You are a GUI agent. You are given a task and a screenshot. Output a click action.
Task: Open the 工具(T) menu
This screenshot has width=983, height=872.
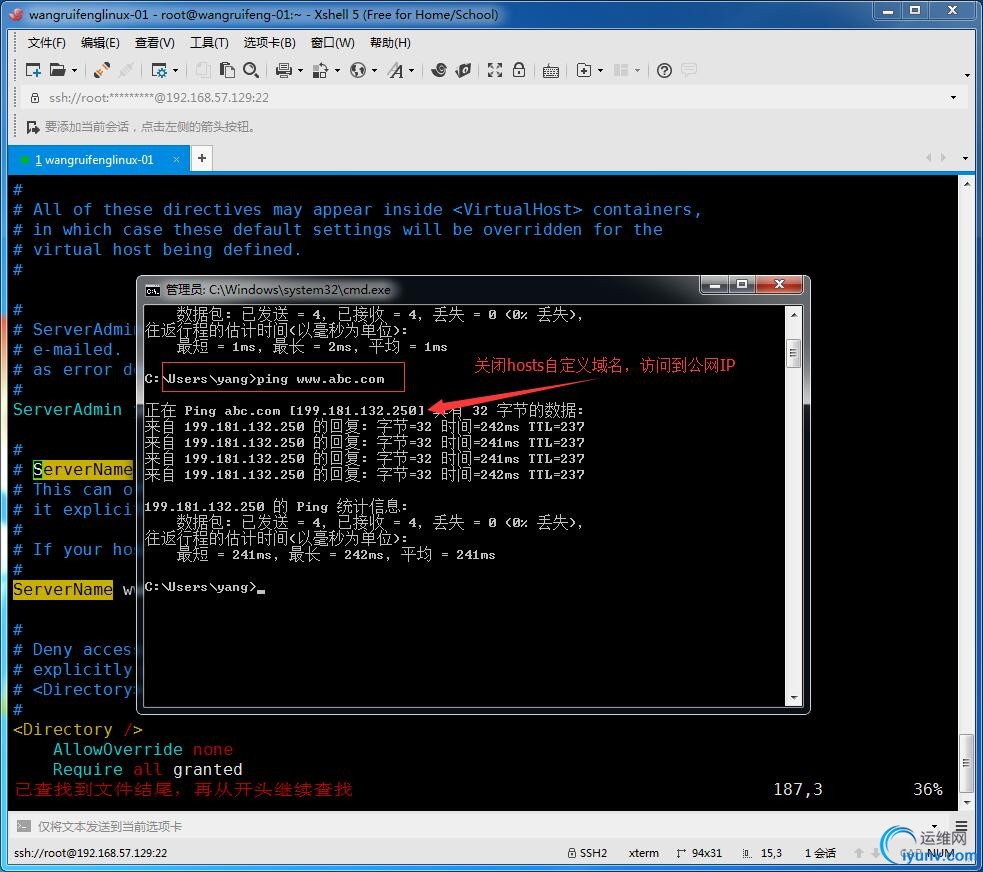(x=209, y=43)
